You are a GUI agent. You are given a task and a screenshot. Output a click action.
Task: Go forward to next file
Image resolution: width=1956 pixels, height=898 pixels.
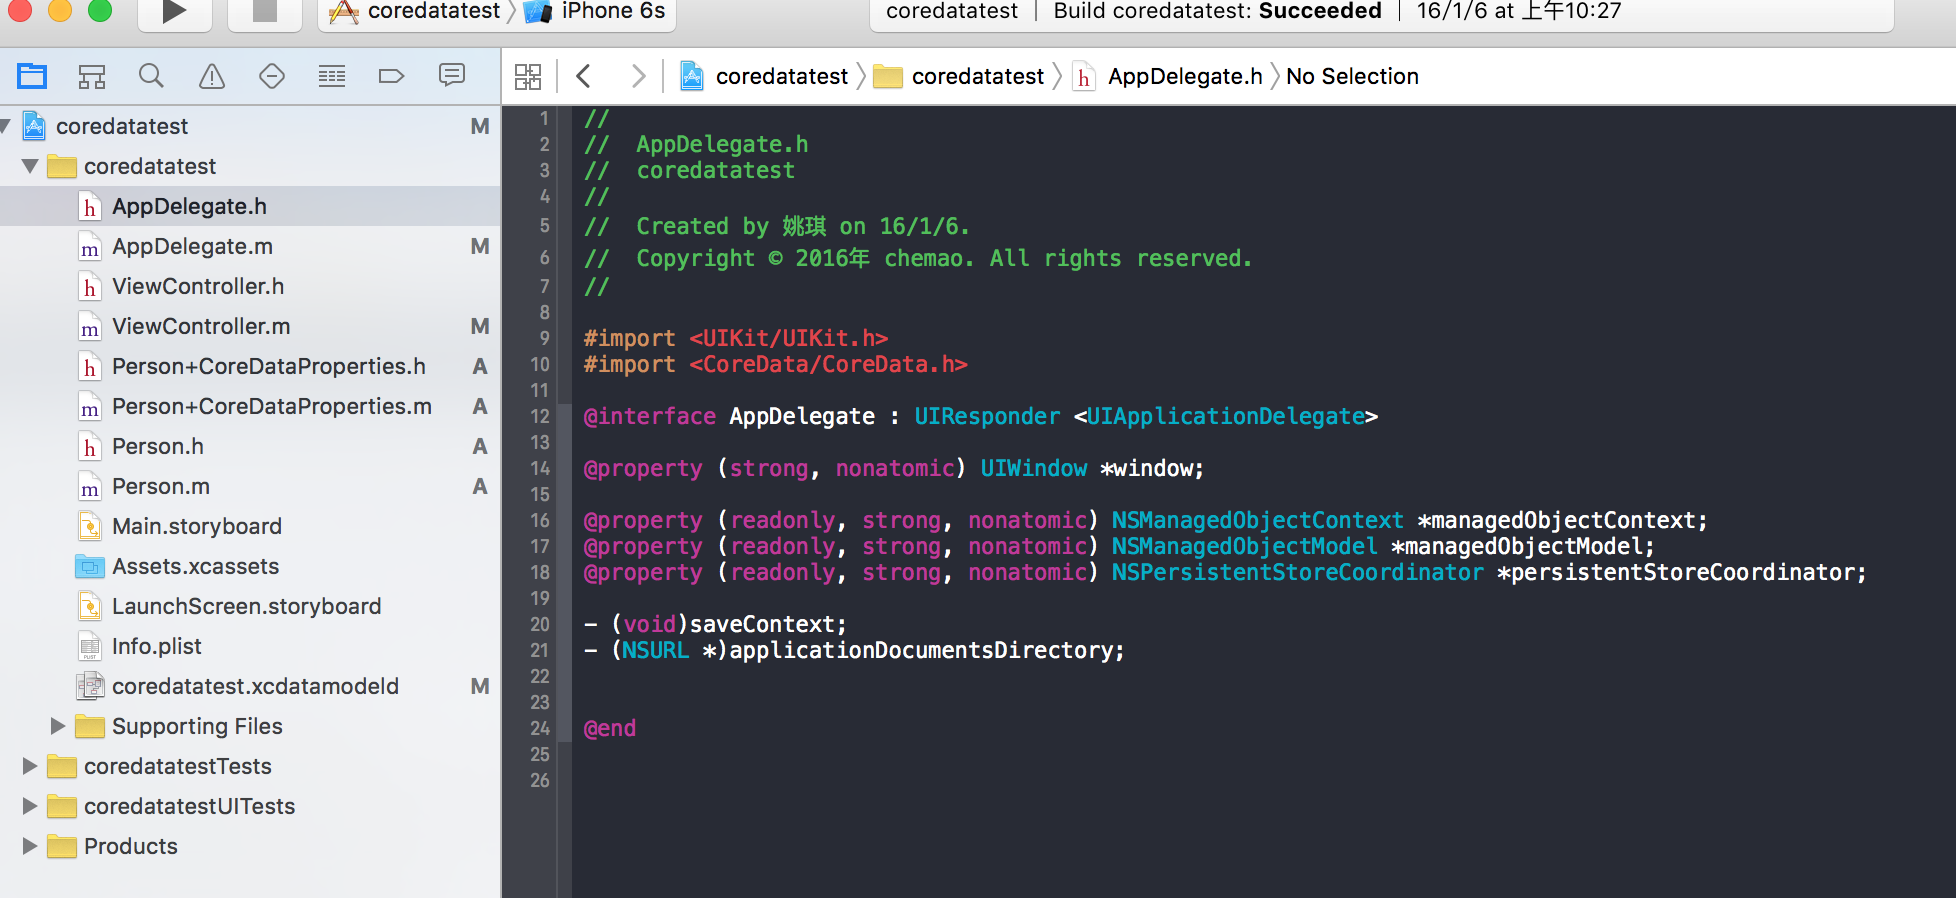coord(638,77)
